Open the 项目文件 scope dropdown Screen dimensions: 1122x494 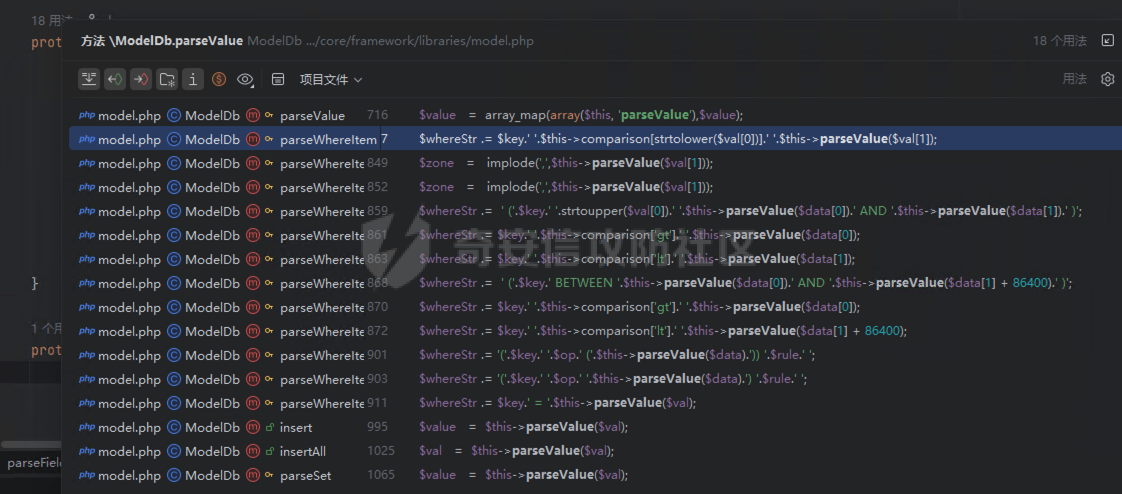[331, 79]
